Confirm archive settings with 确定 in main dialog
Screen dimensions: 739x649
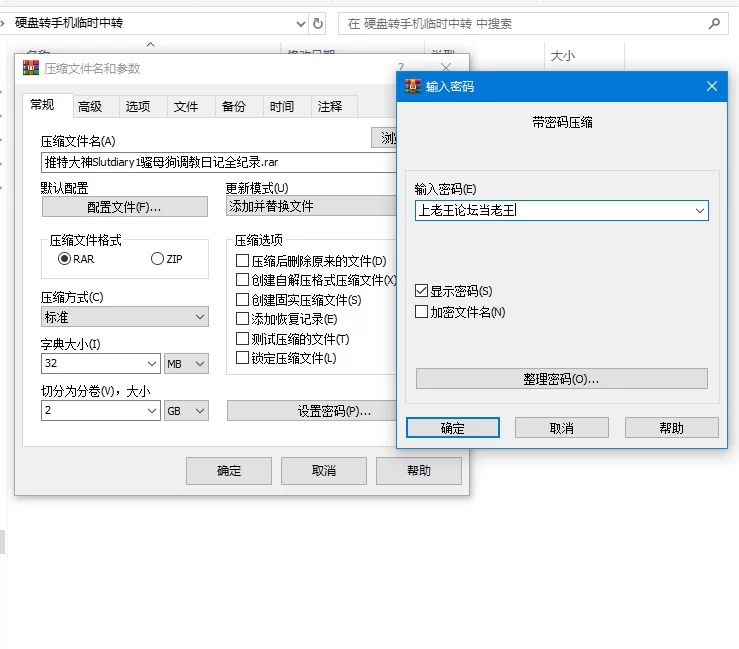(229, 470)
